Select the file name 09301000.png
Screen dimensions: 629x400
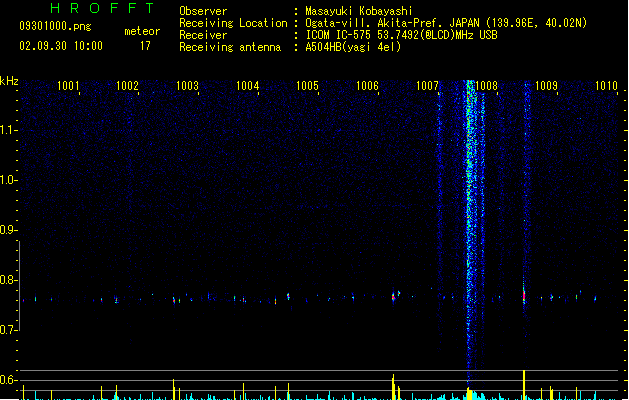click(x=55, y=26)
